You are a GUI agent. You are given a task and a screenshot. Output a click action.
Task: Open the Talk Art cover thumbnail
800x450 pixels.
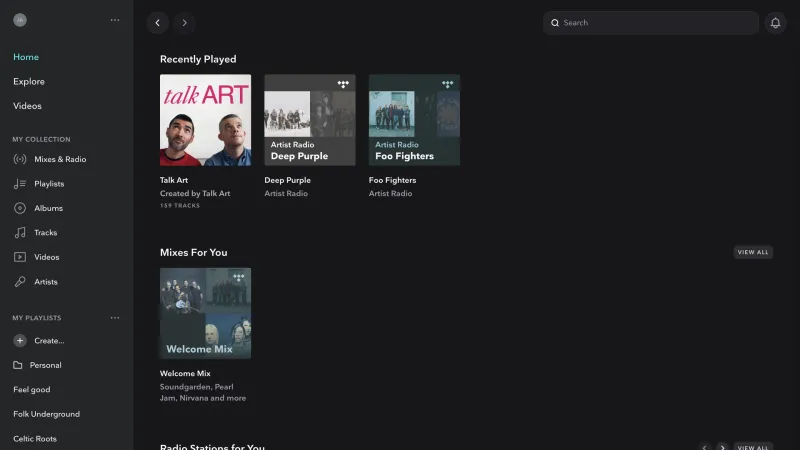click(205, 120)
